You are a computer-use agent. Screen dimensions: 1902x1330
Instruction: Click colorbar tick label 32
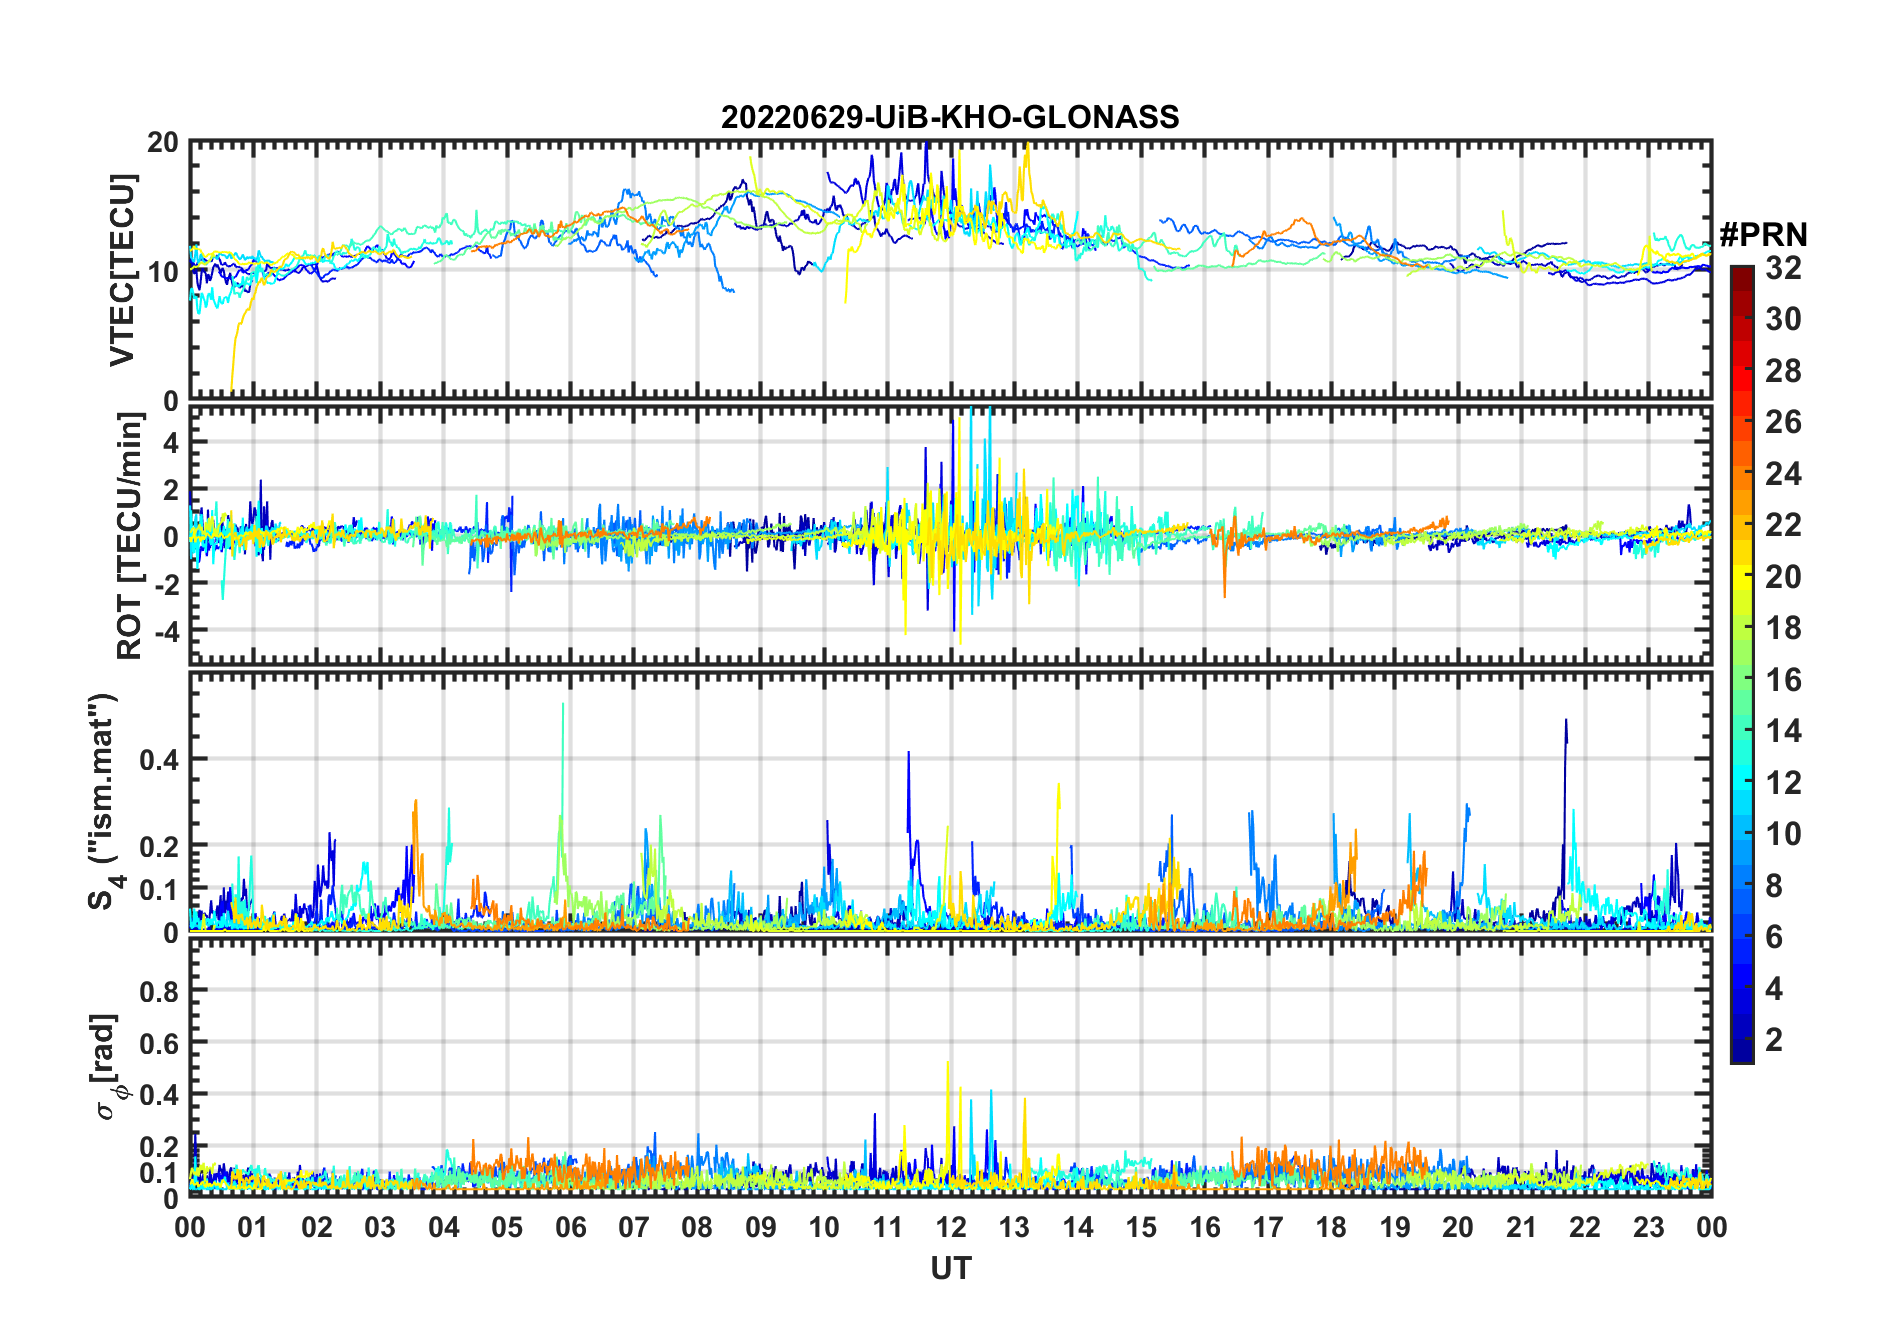1783,268
